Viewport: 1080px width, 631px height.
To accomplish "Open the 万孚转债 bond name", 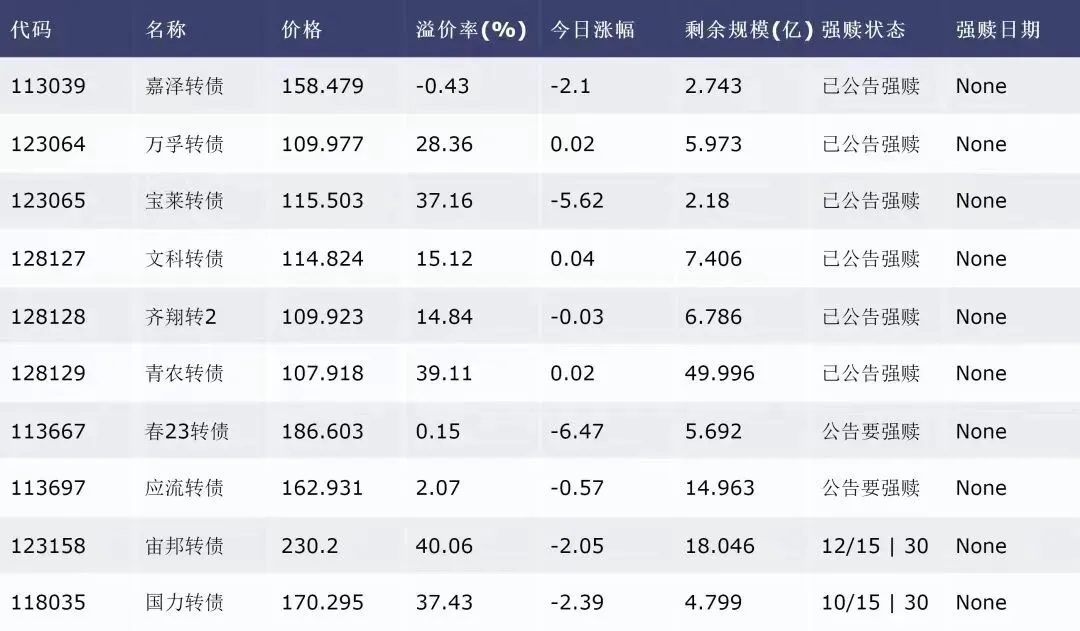I will tap(185, 144).
